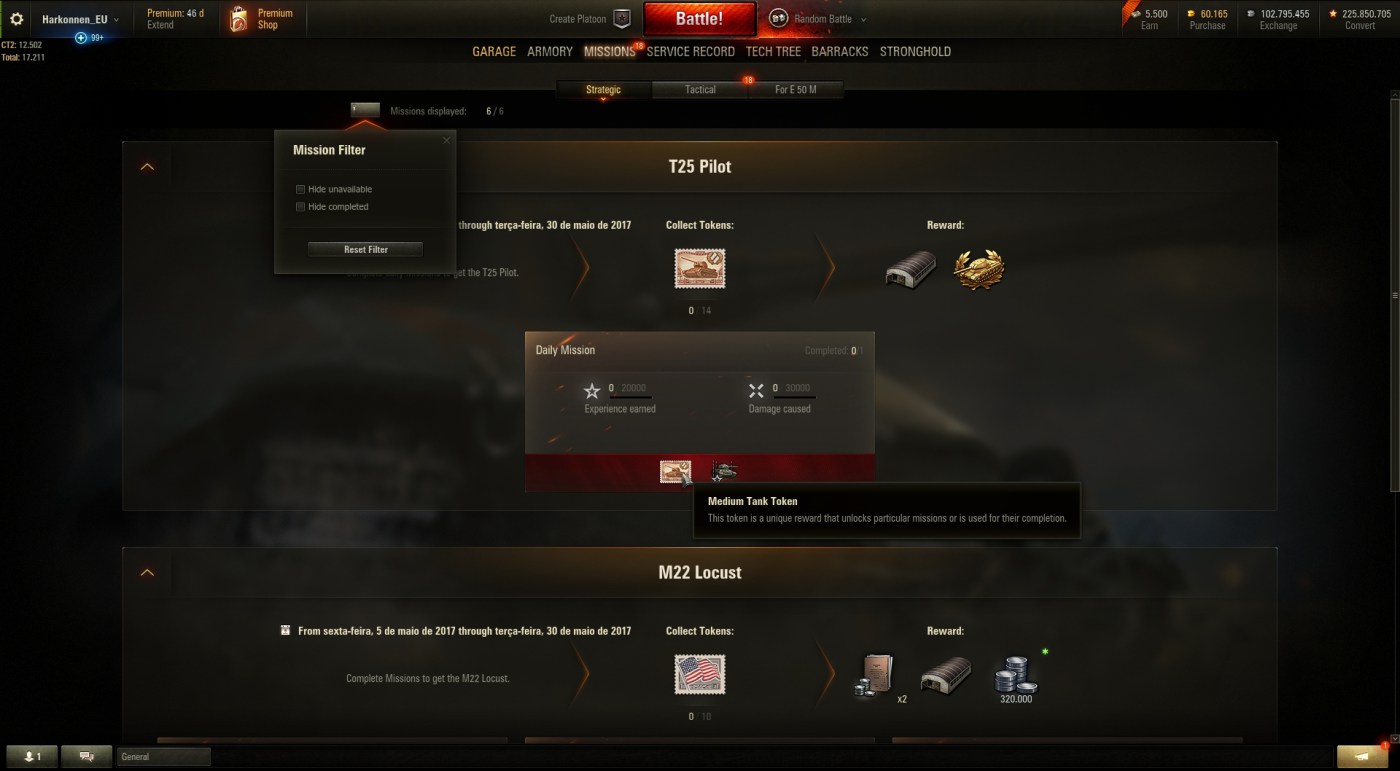Collapse the T25 Pilot section
The image size is (1400, 771).
click(147, 167)
